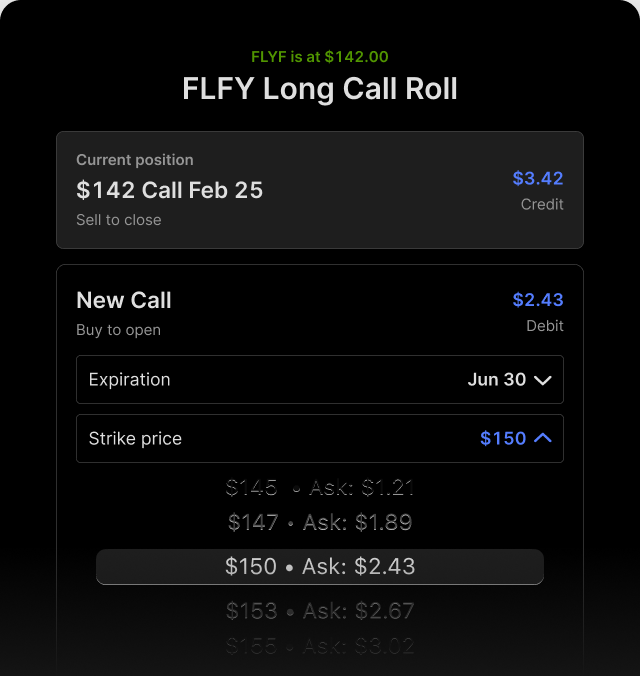Click the chevron-down icon beside Jun 30

click(x=543, y=380)
